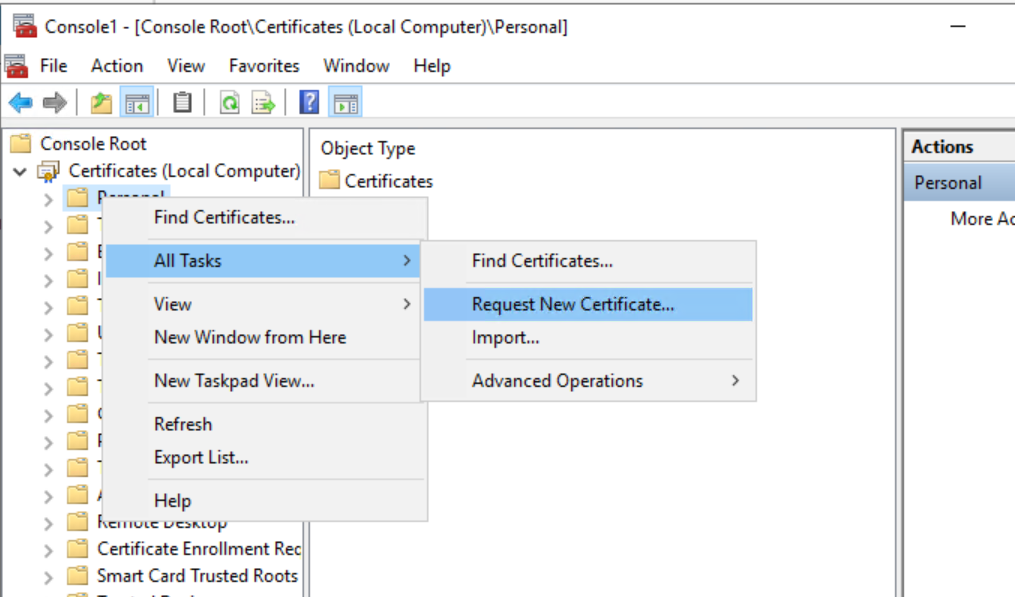The width and height of the screenshot is (1015, 597).
Task: Select Certificates (Local Computer) tree label
Action: point(184,171)
